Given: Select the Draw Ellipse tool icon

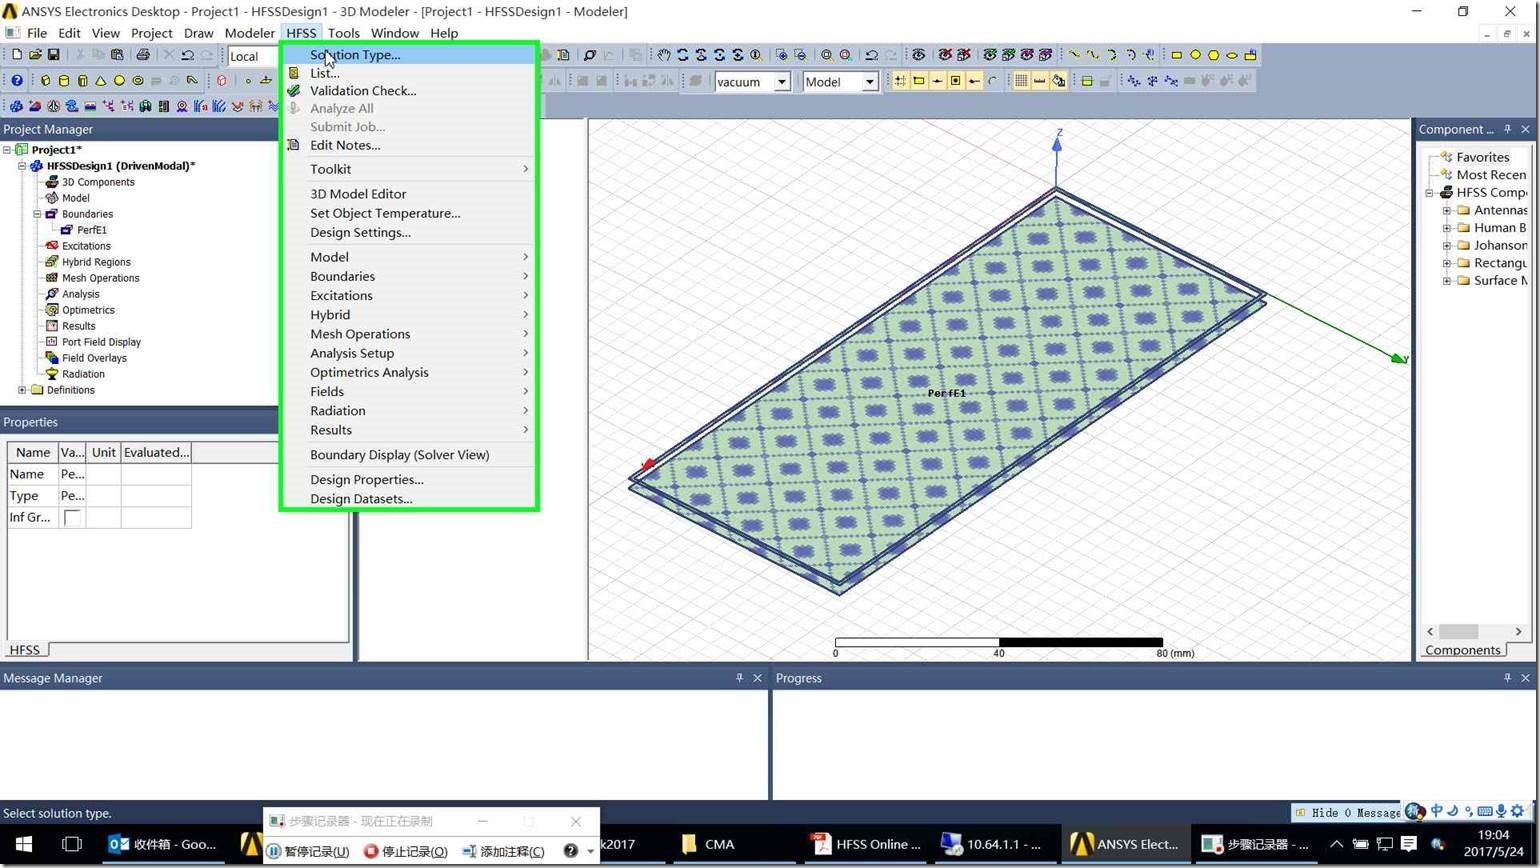Looking at the screenshot, I should (1232, 55).
